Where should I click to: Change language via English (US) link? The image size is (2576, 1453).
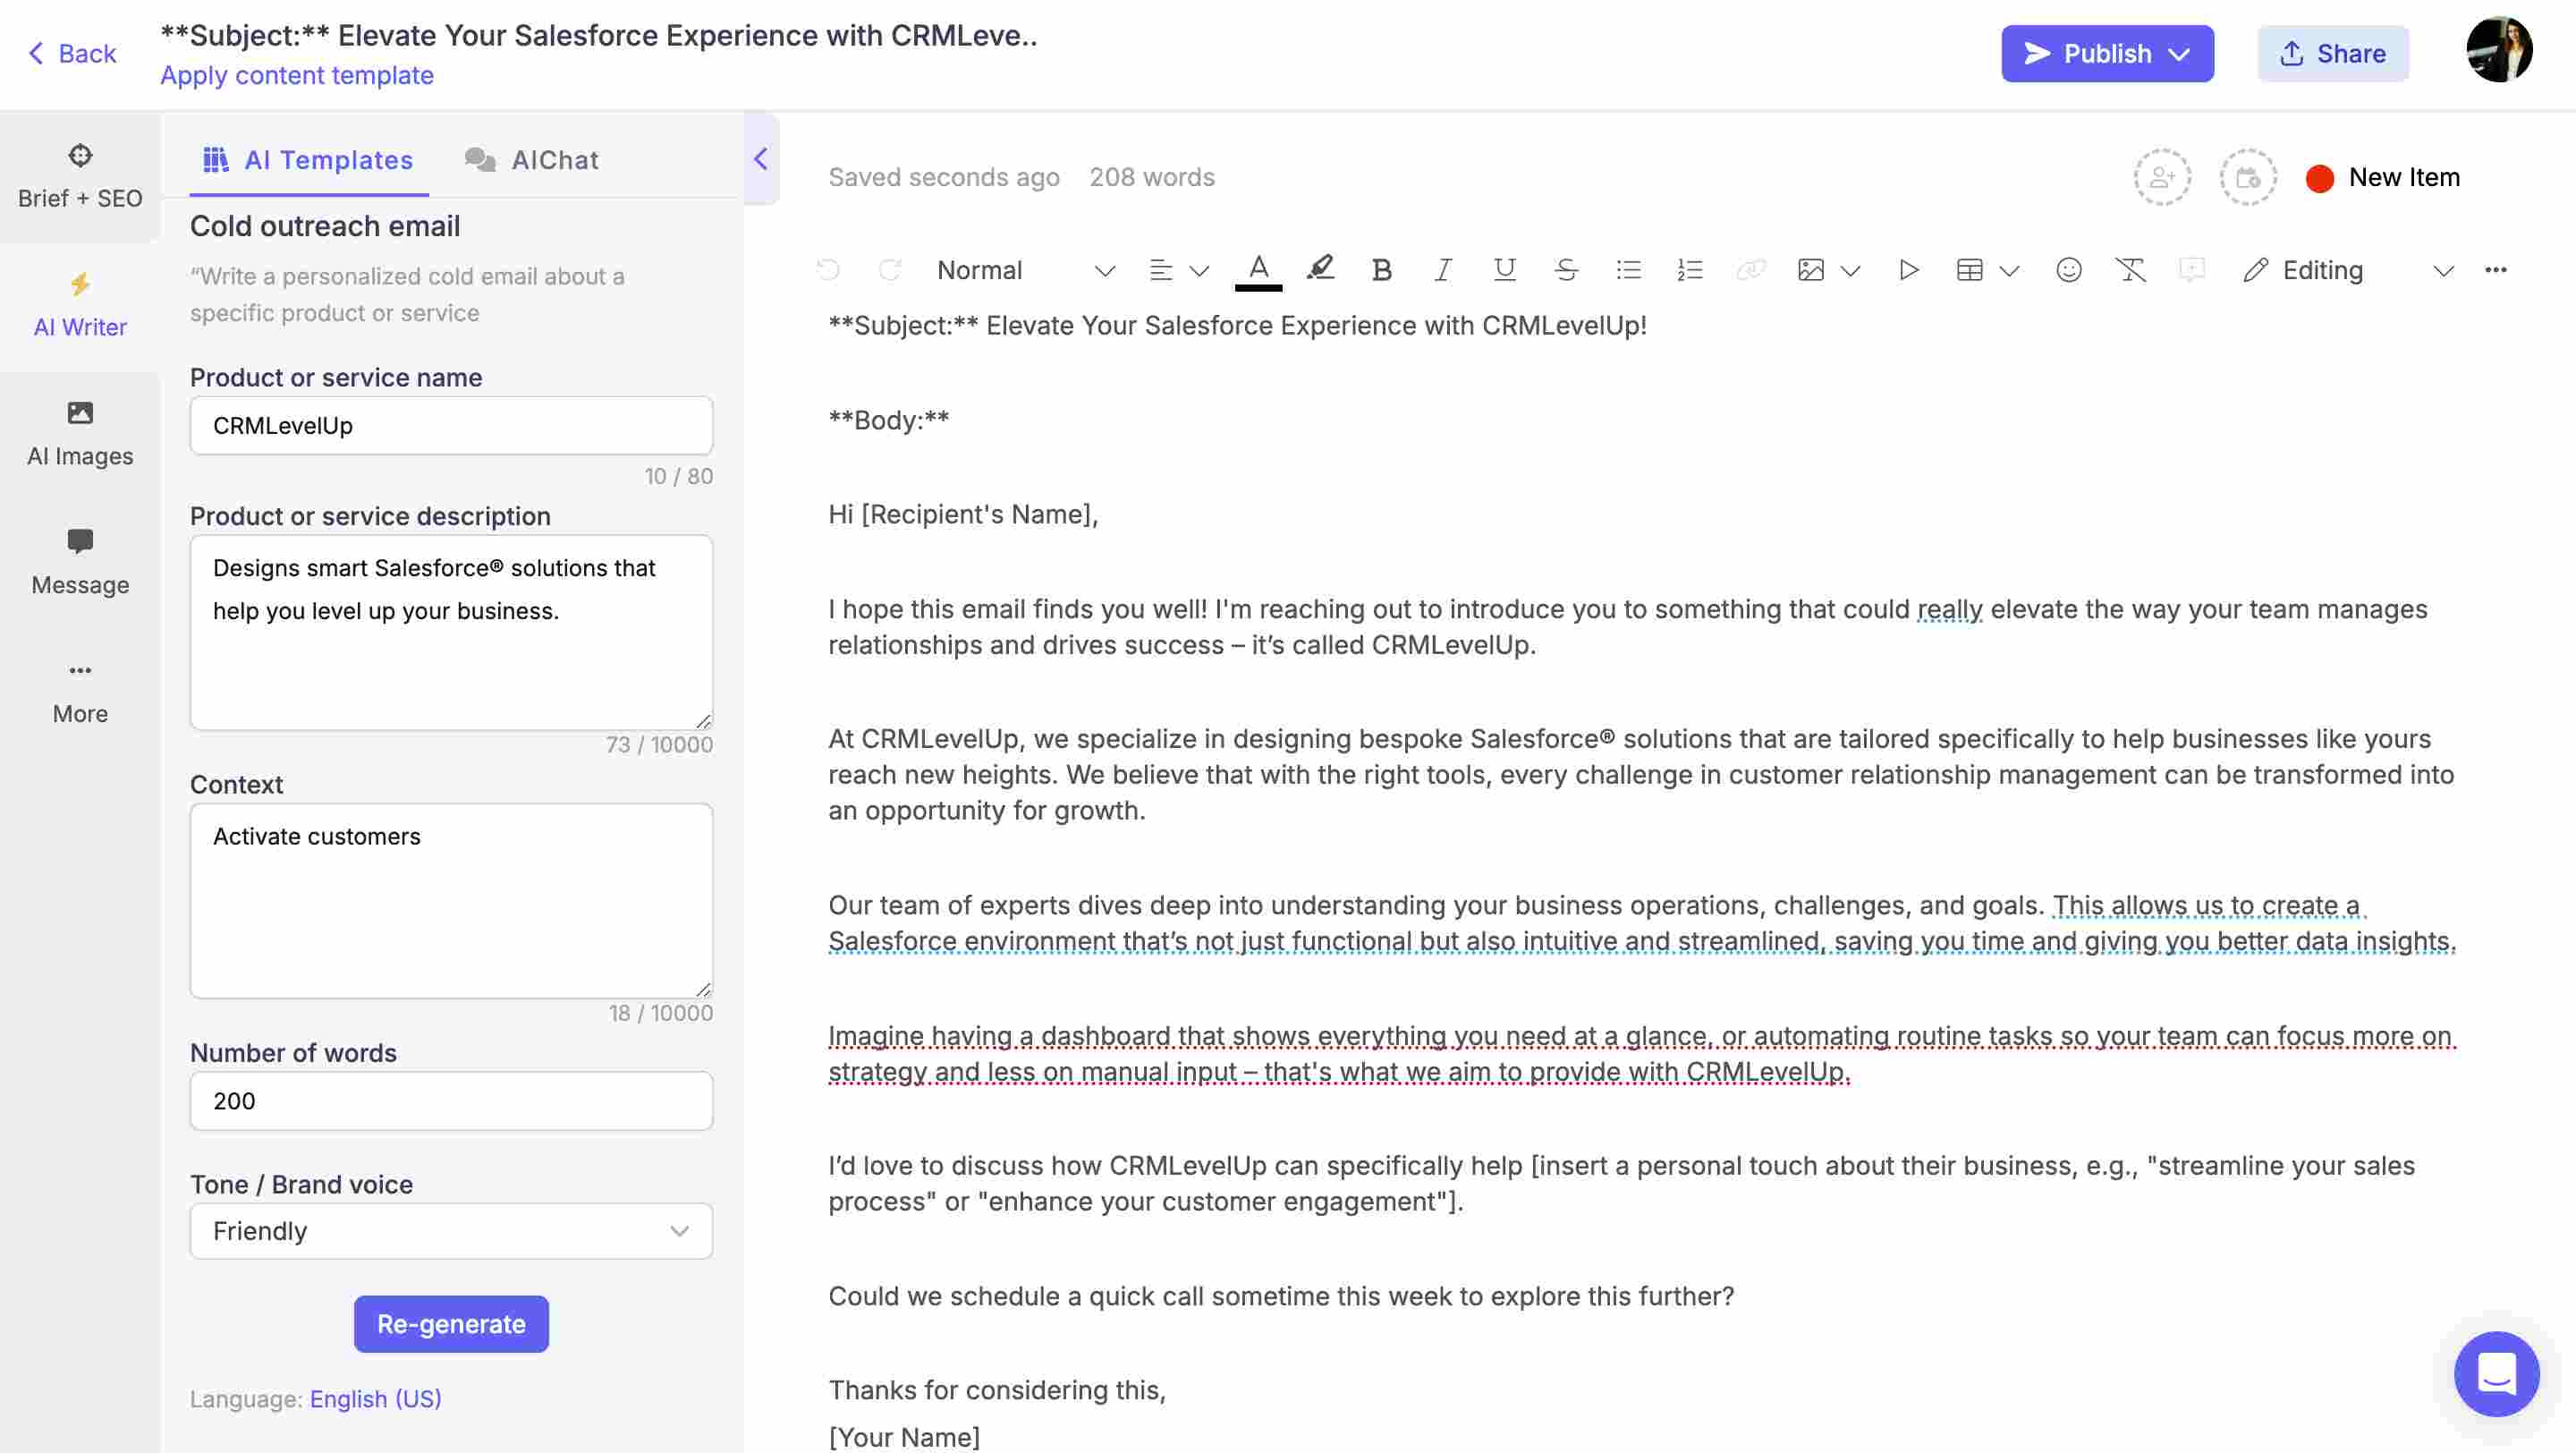coord(375,1398)
